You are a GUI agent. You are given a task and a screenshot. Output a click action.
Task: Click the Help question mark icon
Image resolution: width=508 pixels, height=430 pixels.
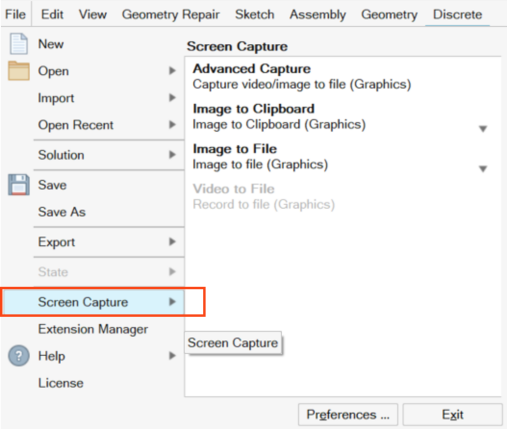[19, 356]
